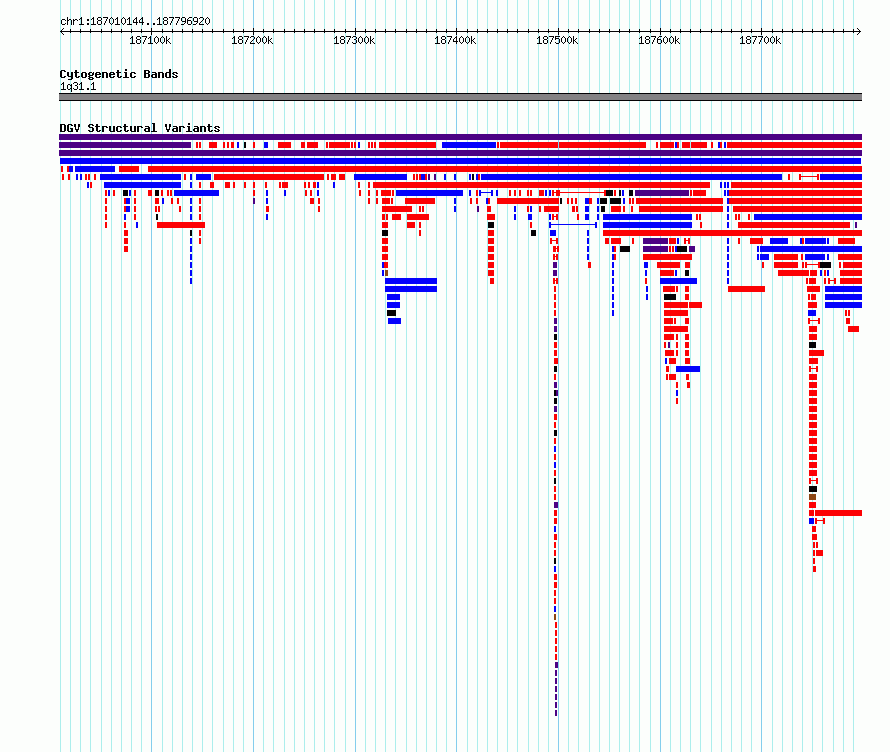Viewport: 890px width, 752px height.
Task: Open the Cytogenetic Bands track title
Action: [x=119, y=74]
